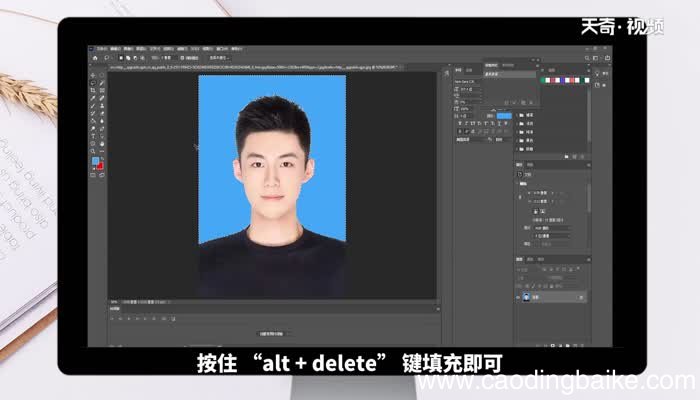This screenshot has height=400, width=700.
Task: Open the Edit menu
Action: click(116, 49)
